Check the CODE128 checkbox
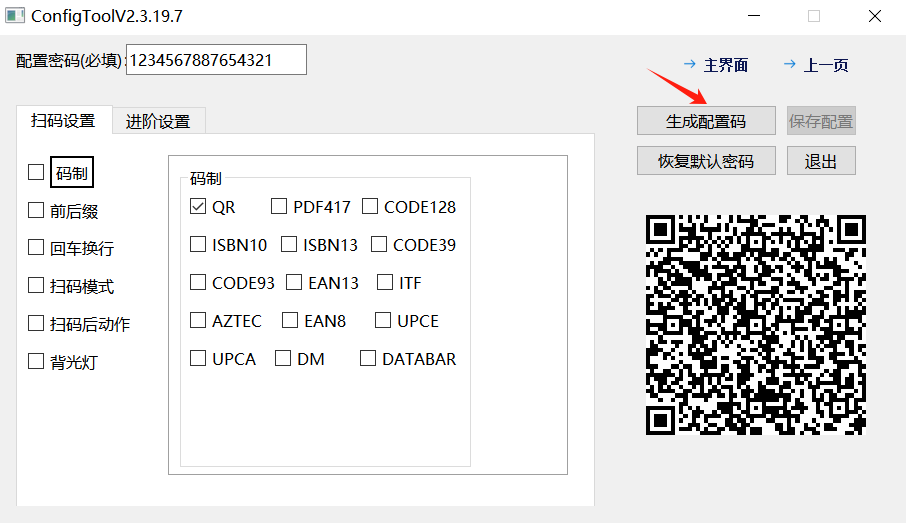 [370, 206]
